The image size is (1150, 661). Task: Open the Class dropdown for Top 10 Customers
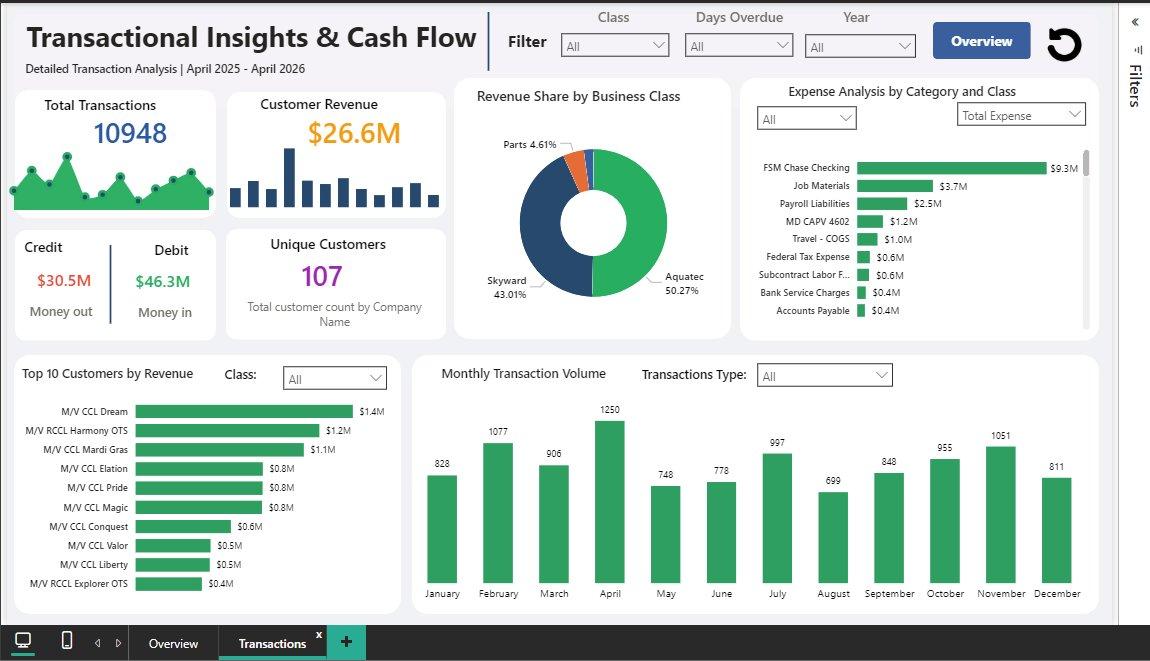(334, 379)
